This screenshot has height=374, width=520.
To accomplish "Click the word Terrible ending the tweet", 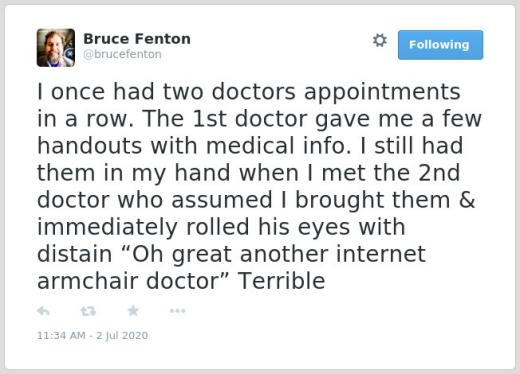I will tap(281, 281).
